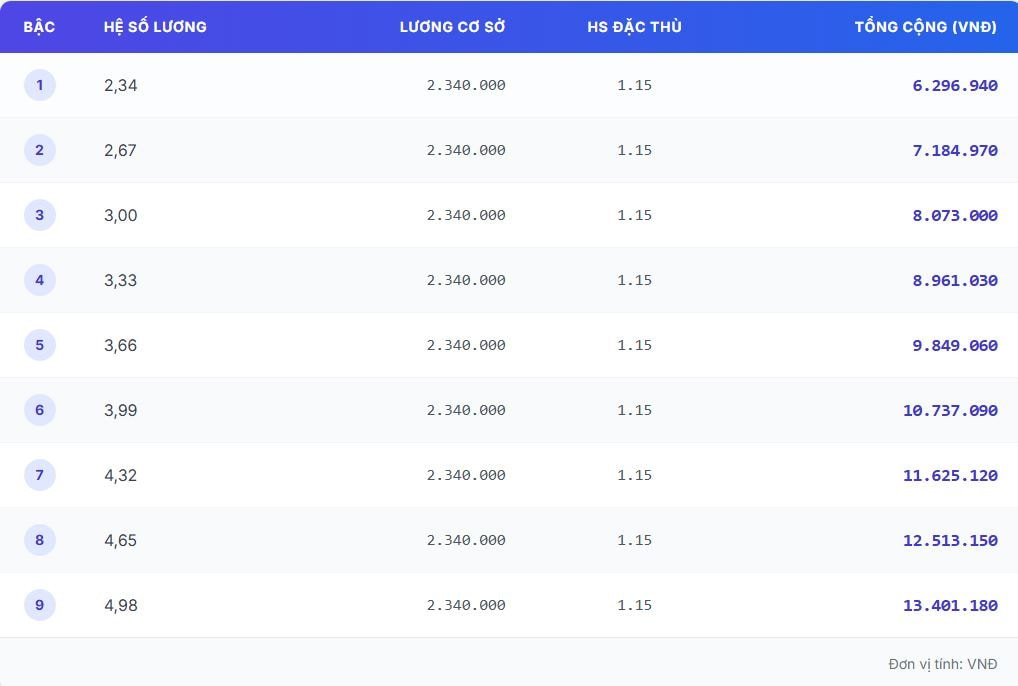This screenshot has width=1018, height=686.
Task: Click the HS ĐẶC THÙ column header
Action: click(x=634, y=27)
